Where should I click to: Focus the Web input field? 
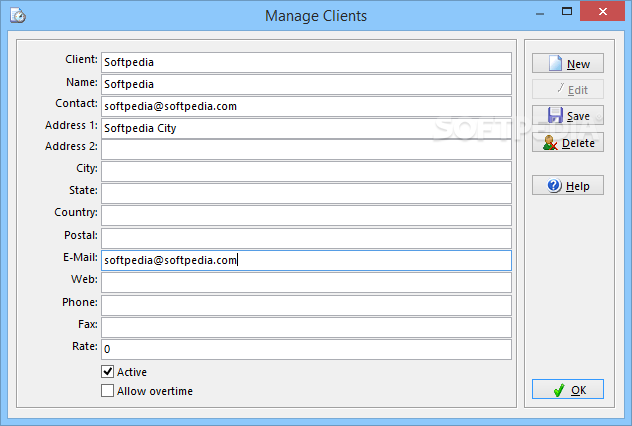click(x=306, y=283)
